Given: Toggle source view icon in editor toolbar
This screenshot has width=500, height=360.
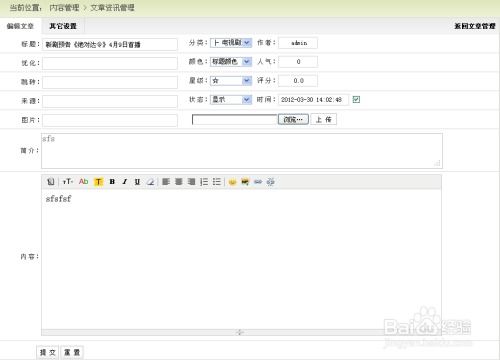Looking at the screenshot, I should click(50, 182).
